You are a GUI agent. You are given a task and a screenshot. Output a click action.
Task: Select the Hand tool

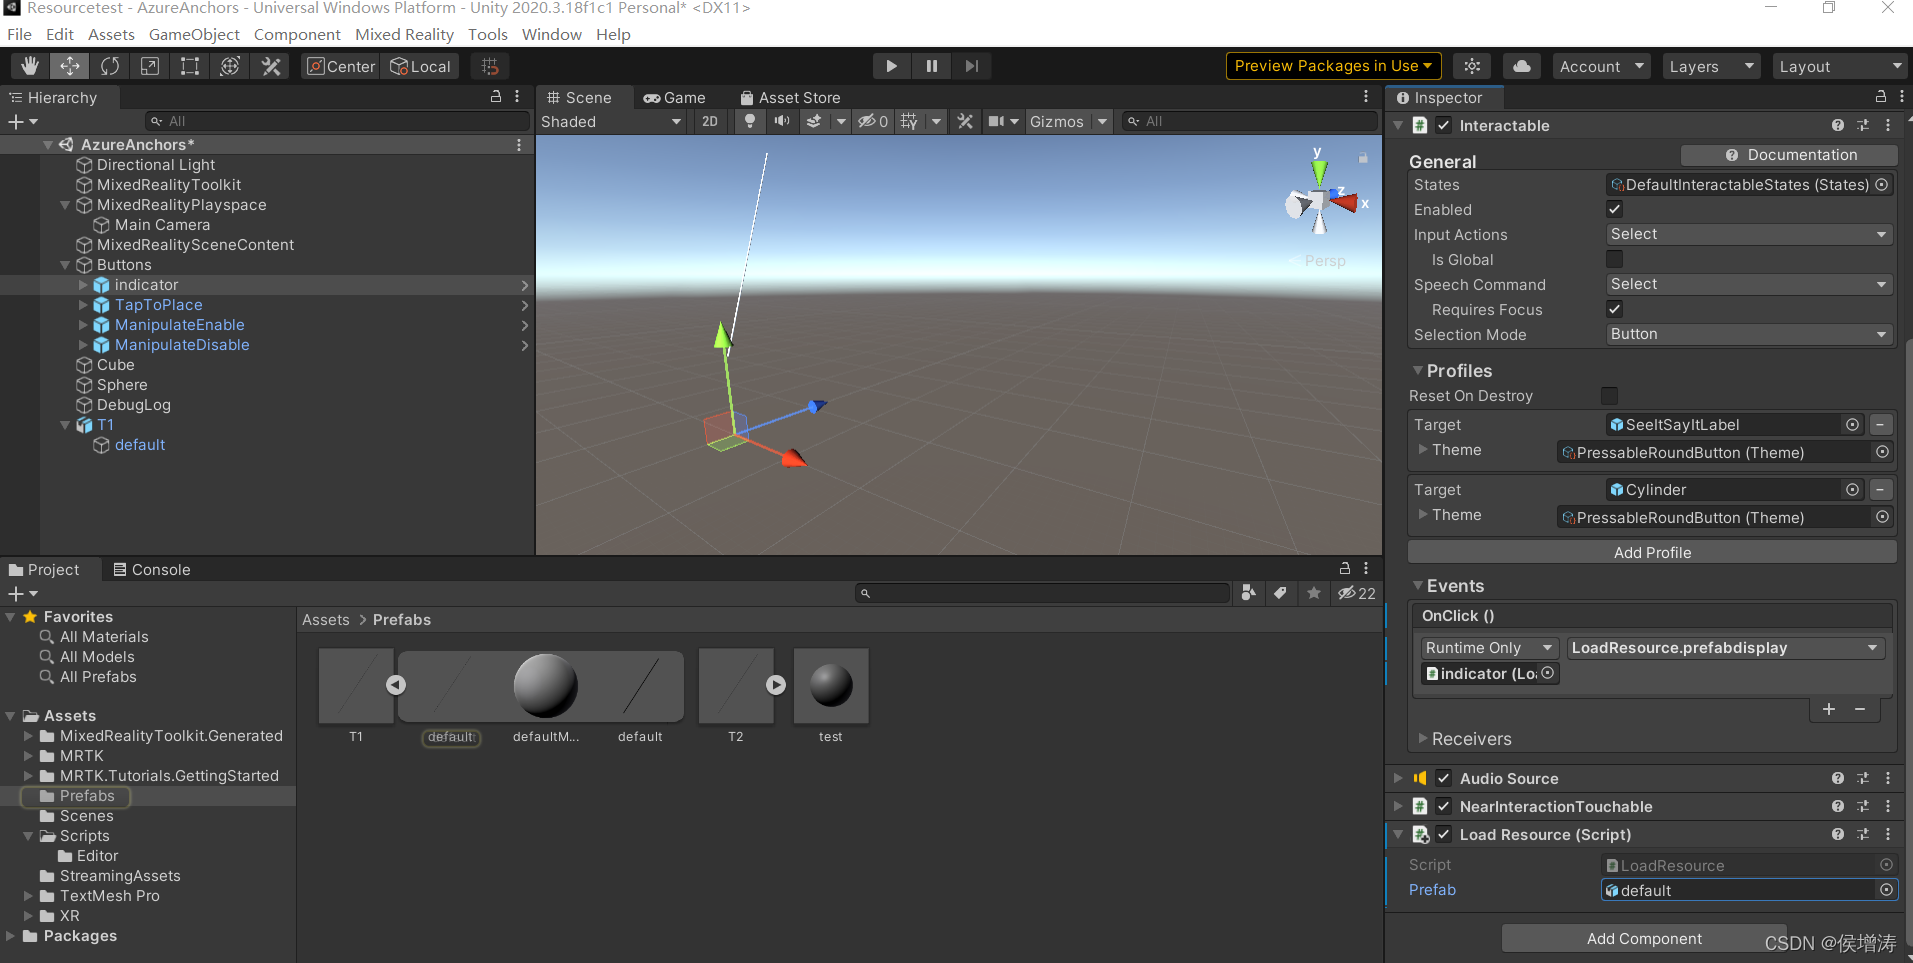[30, 66]
